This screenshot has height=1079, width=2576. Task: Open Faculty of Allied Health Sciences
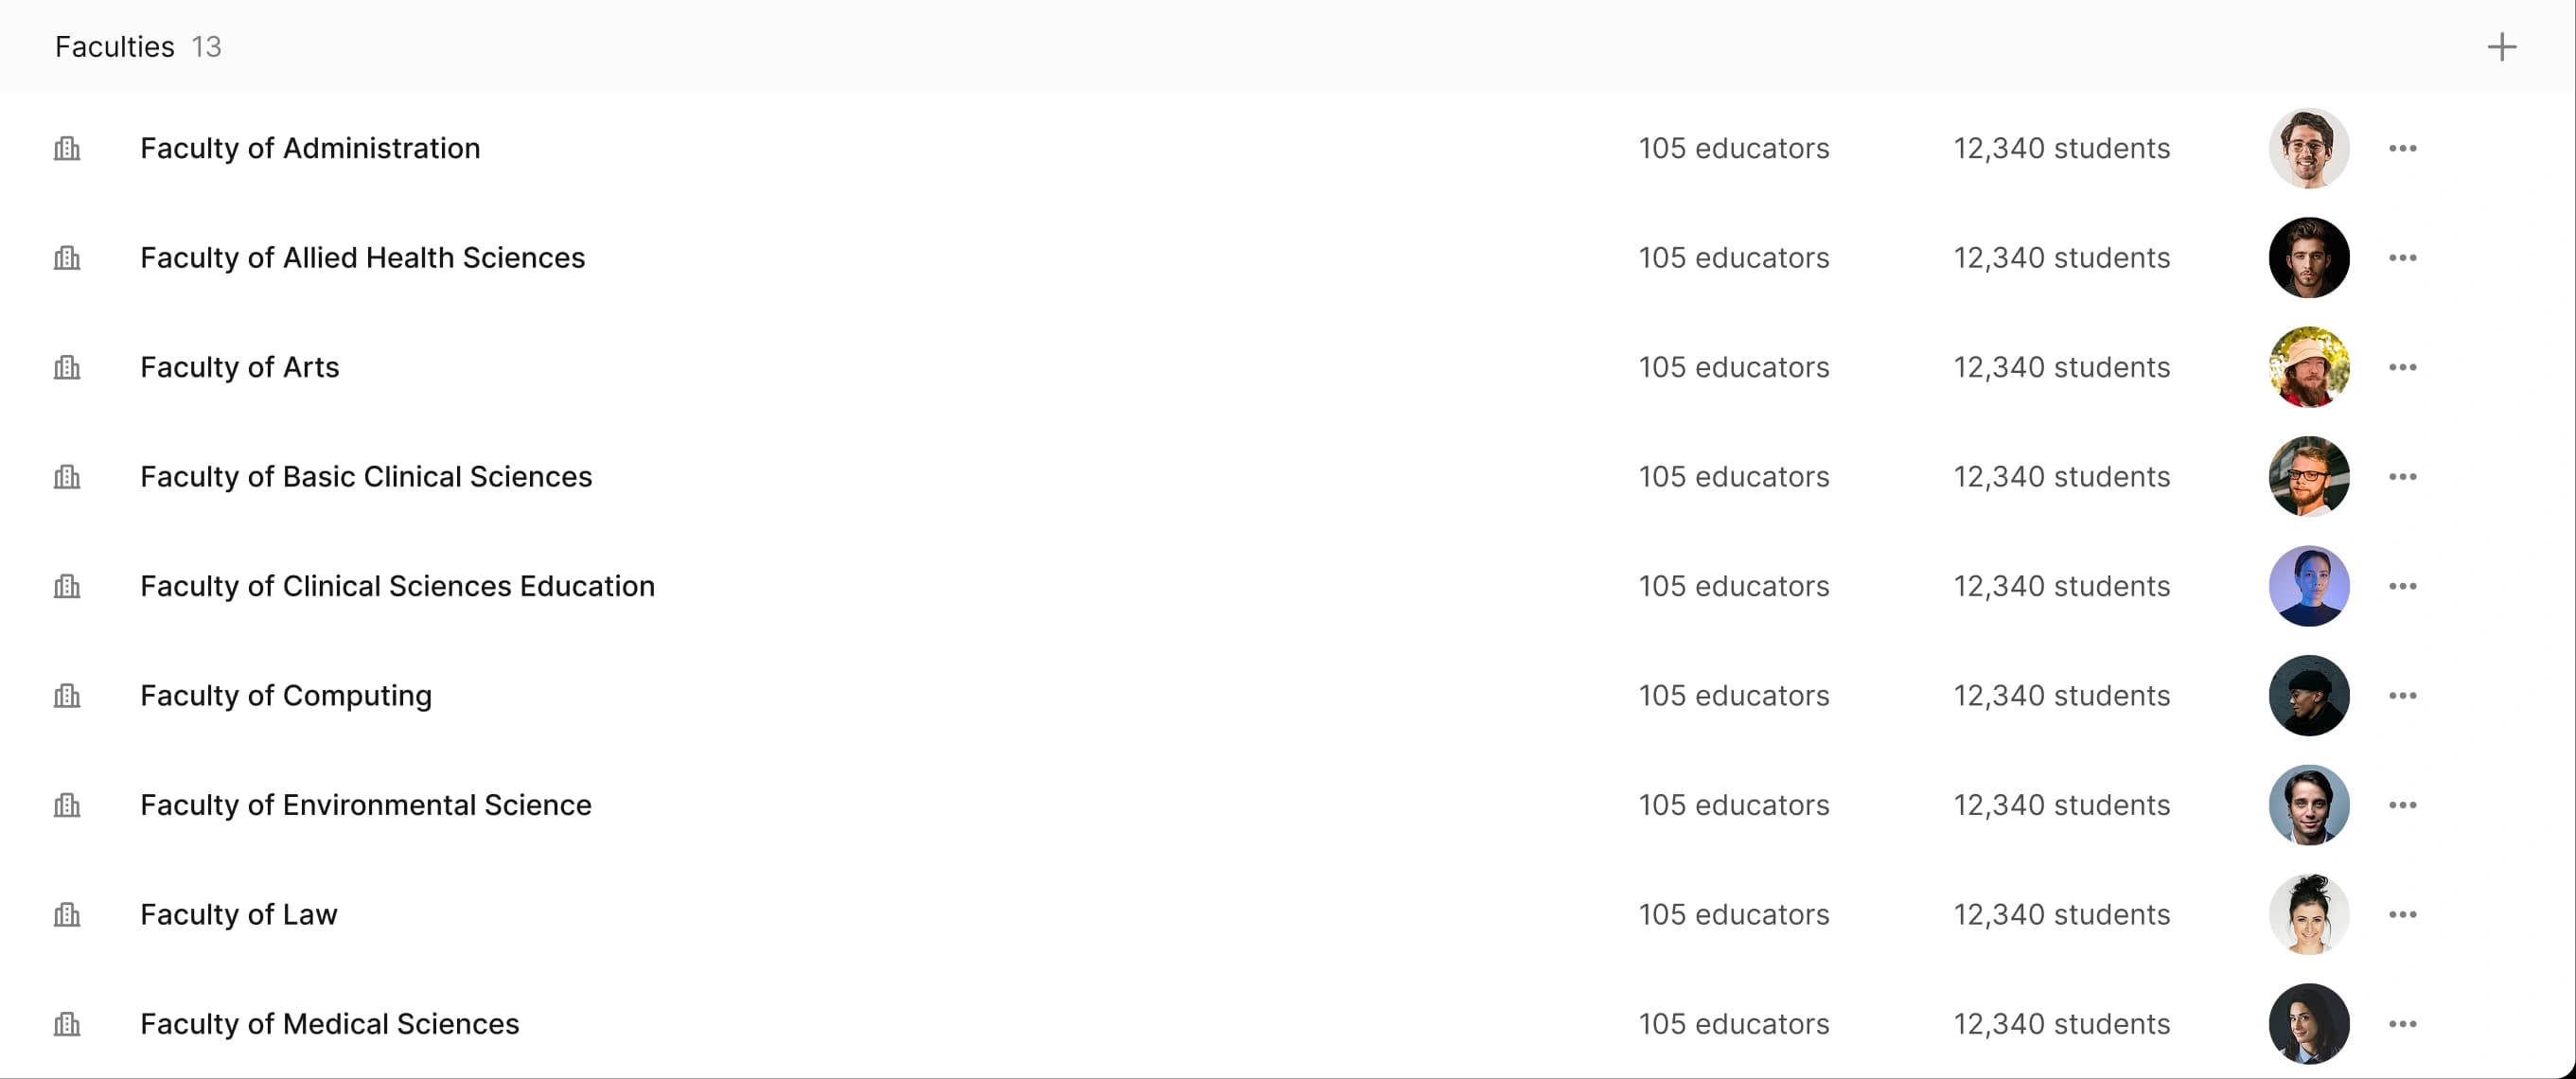[x=362, y=258]
